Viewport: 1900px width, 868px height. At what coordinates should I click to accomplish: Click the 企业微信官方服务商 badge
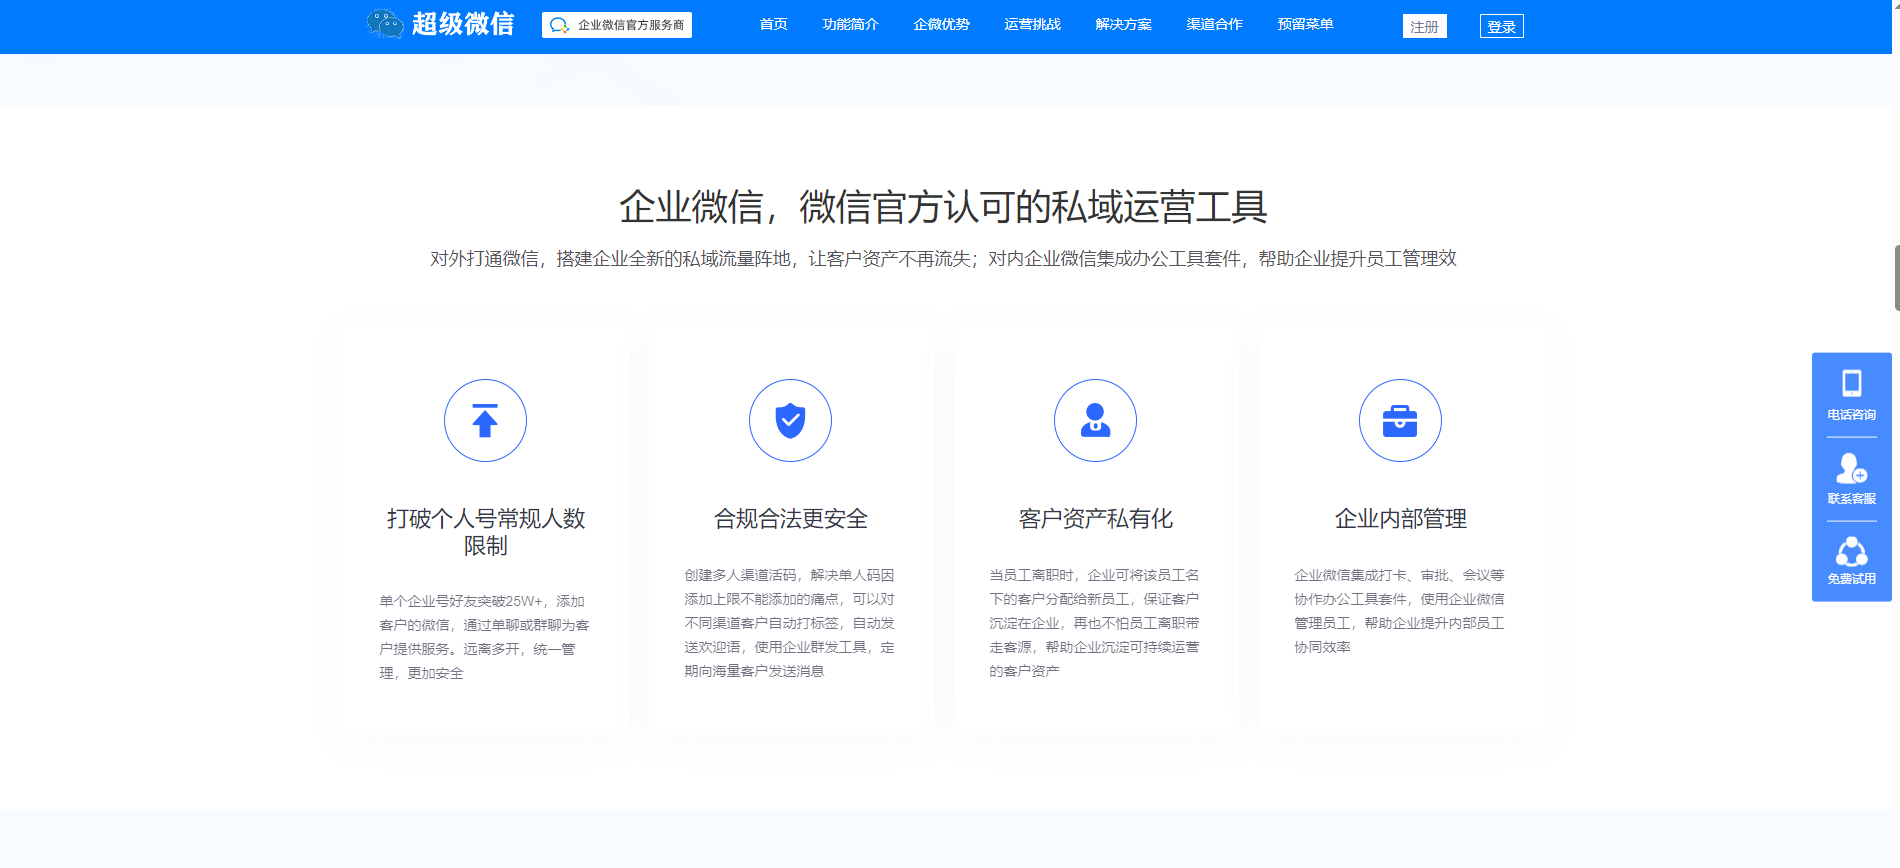pyautogui.click(x=617, y=25)
